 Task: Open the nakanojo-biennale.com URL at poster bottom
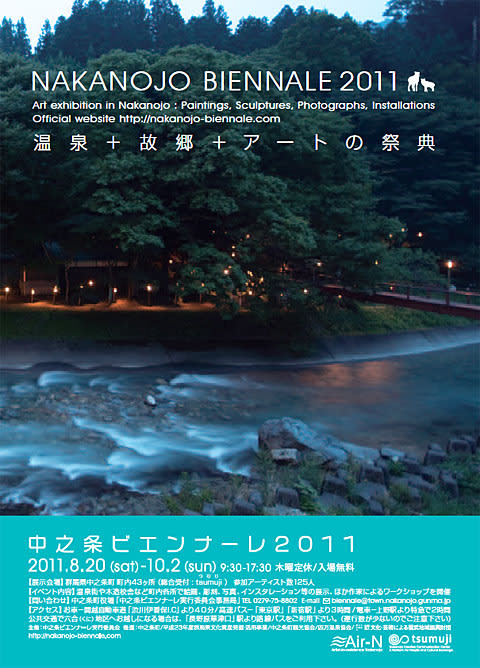(75, 636)
